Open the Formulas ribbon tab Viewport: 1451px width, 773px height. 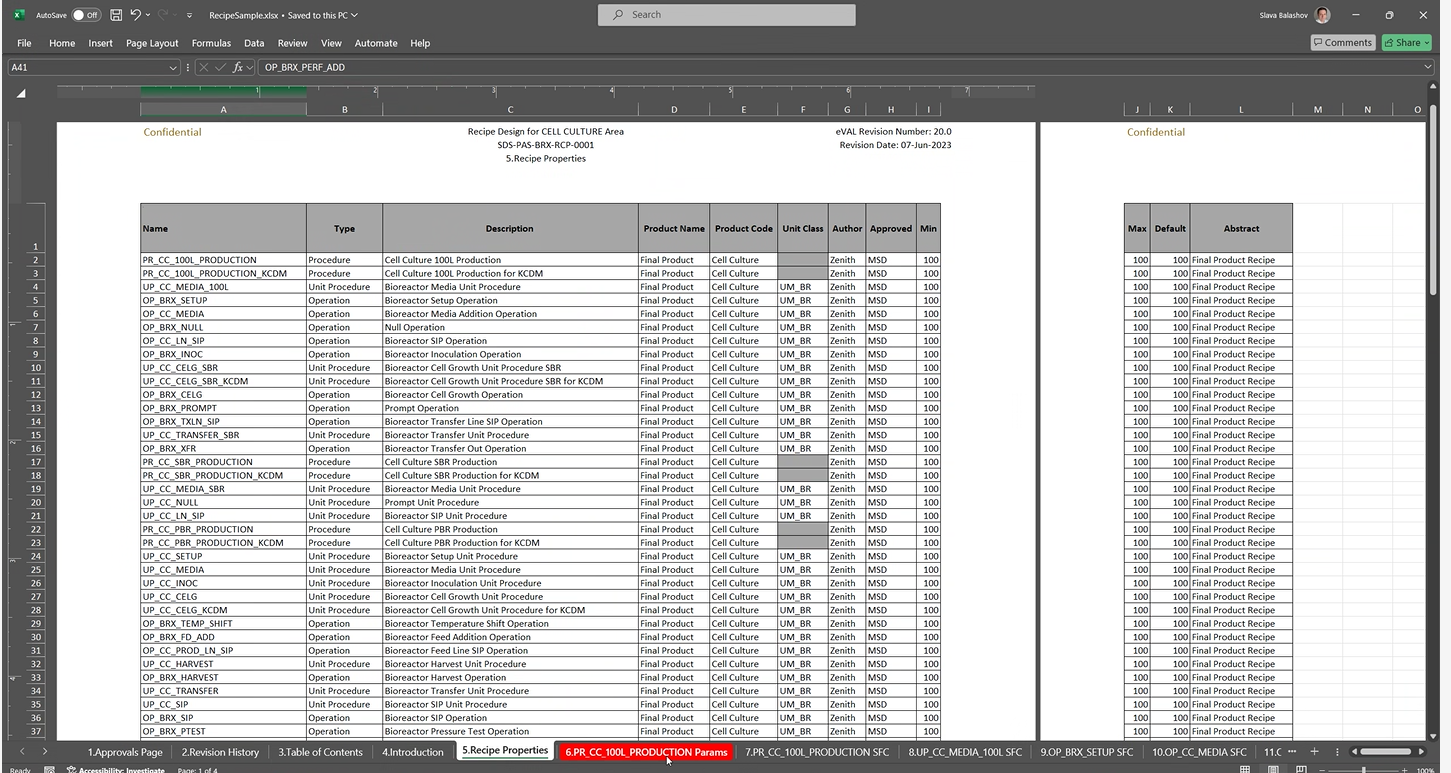[x=211, y=43]
